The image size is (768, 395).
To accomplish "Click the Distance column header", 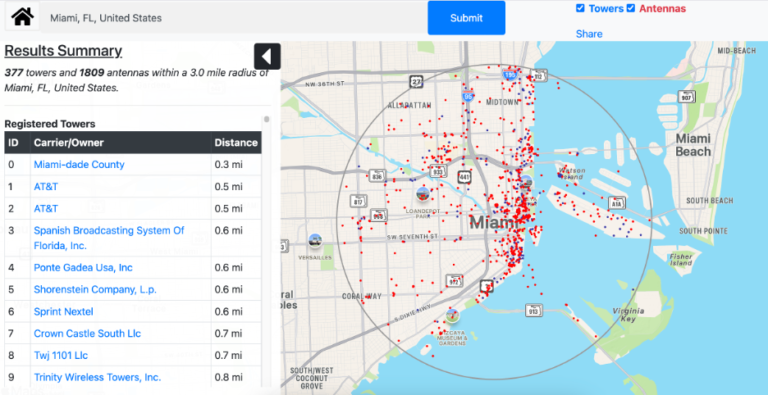I will point(236,143).
